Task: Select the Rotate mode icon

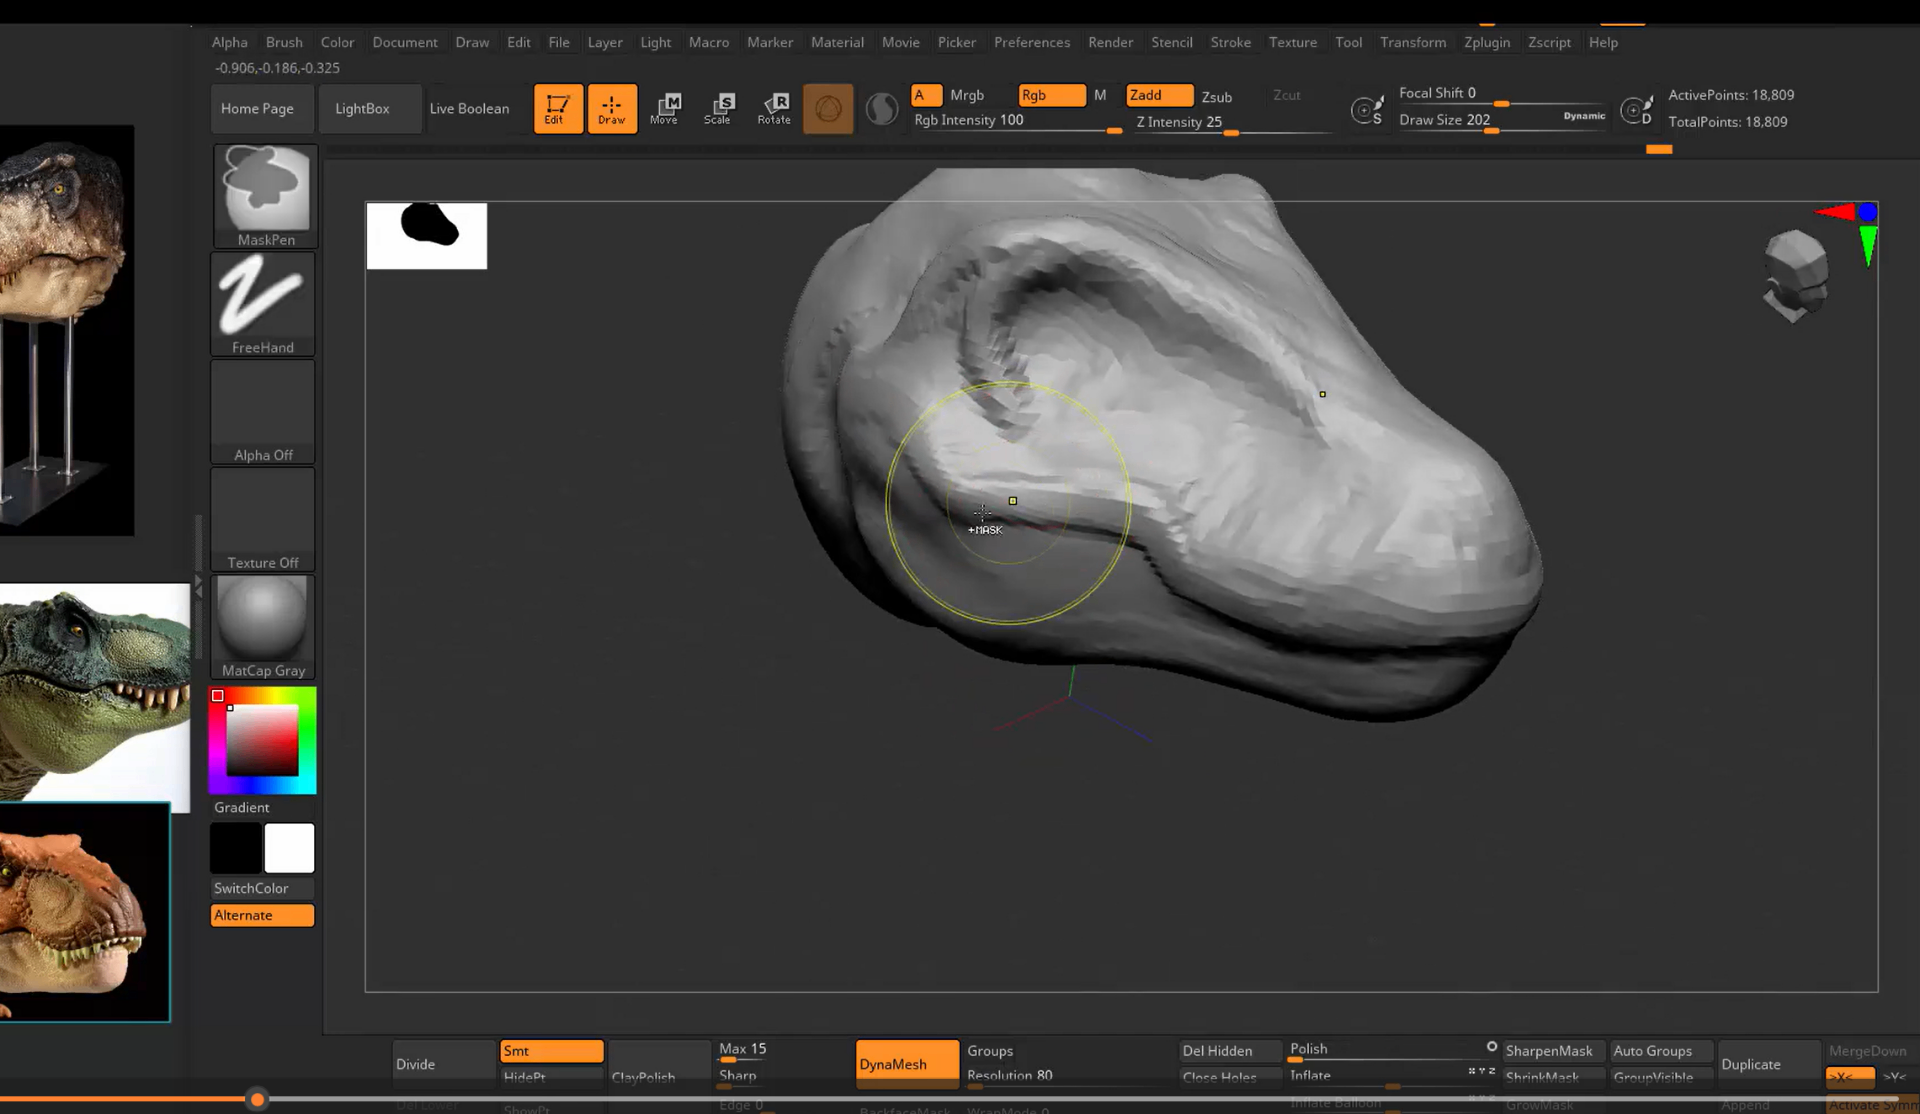Action: [773, 108]
